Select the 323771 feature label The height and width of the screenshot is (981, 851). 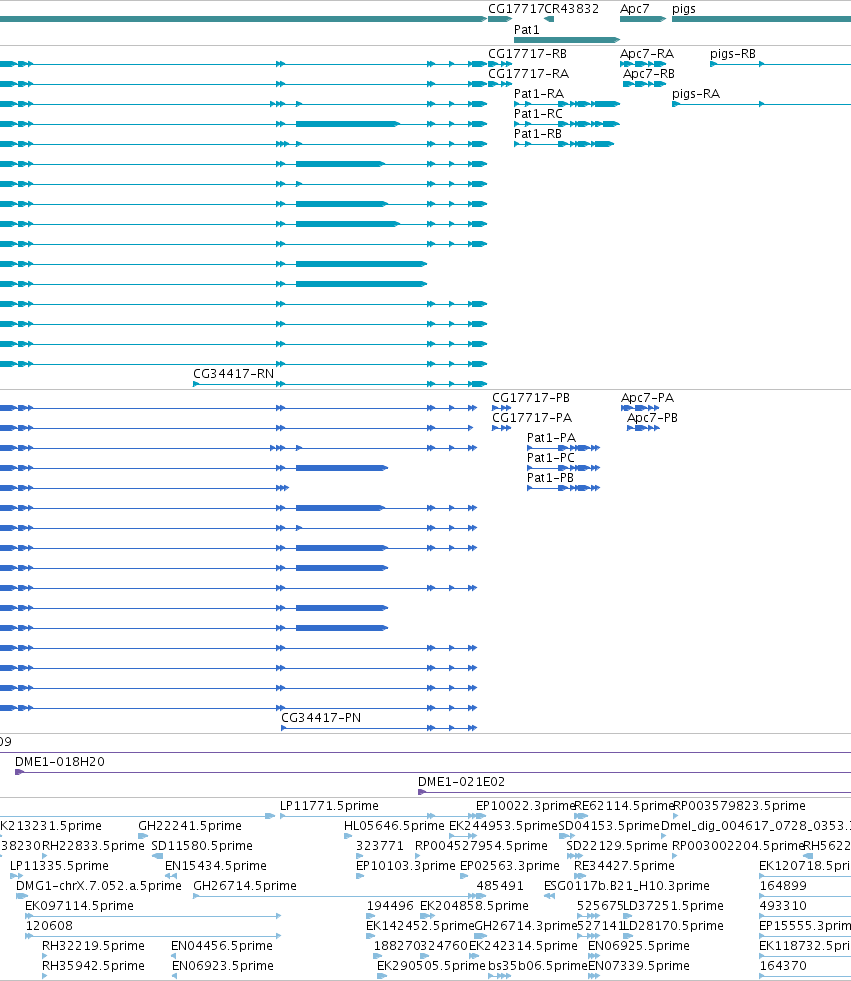point(380,846)
